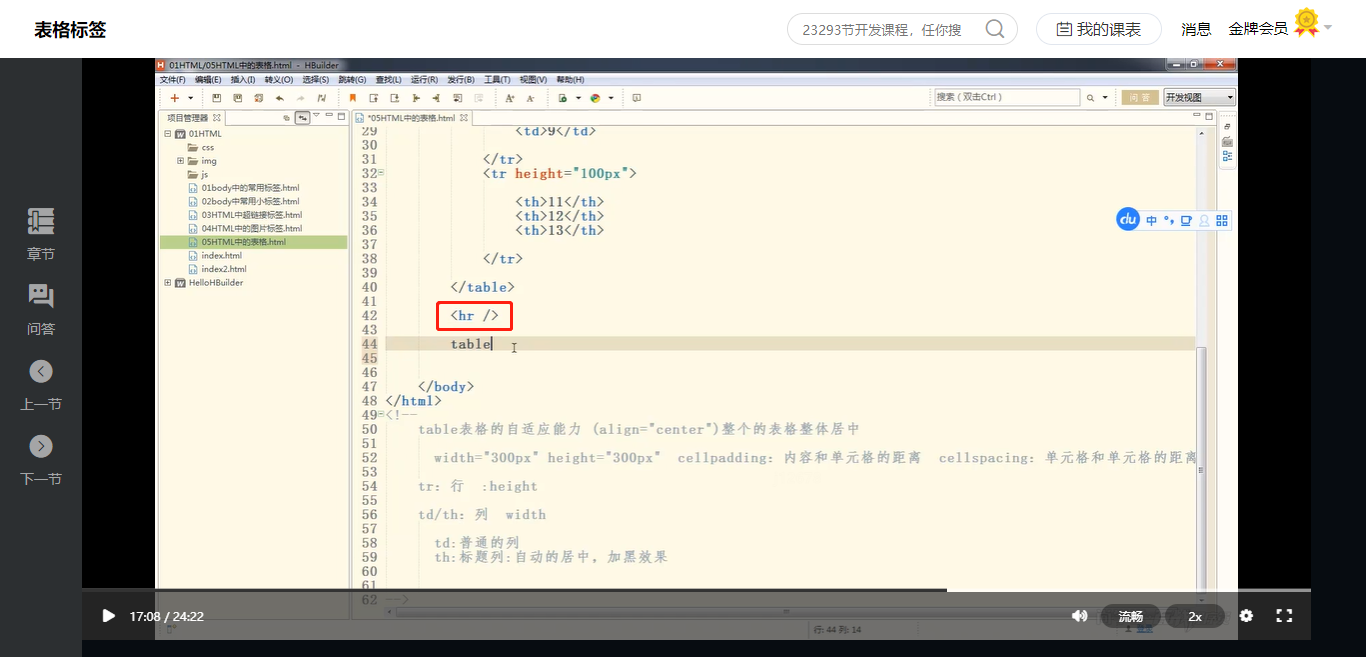Select the 05HTML中的表格.html editor tab
The width and height of the screenshot is (1366, 657).
click(x=411, y=118)
